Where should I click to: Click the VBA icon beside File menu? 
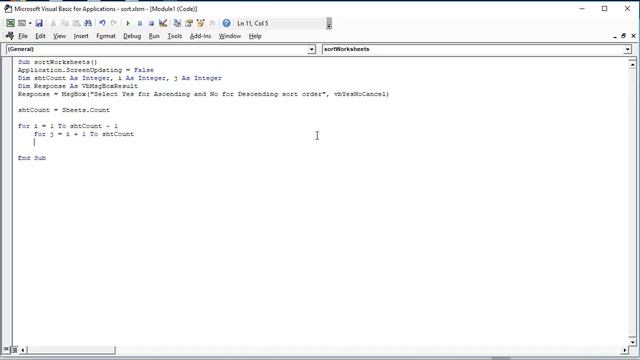click(10, 36)
